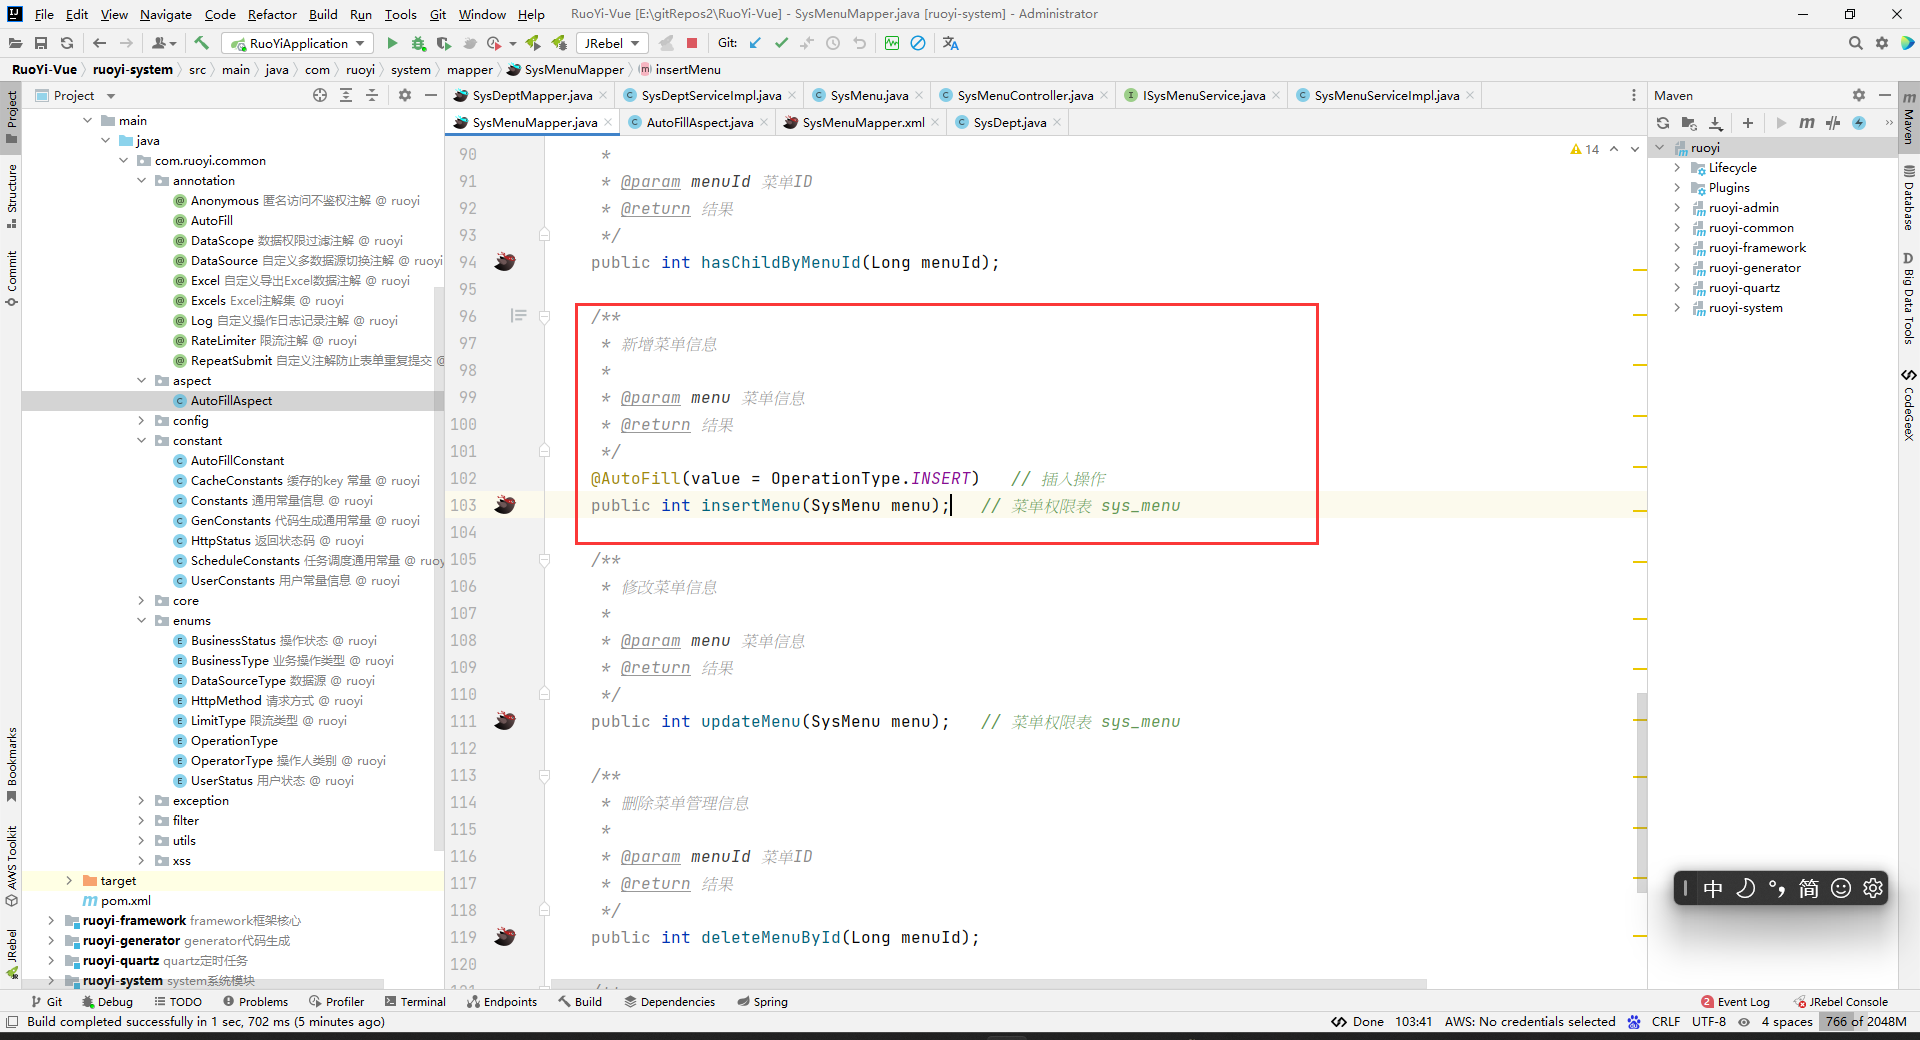Open the Tools menu
This screenshot has width=1920, height=1040.
(x=400, y=14)
